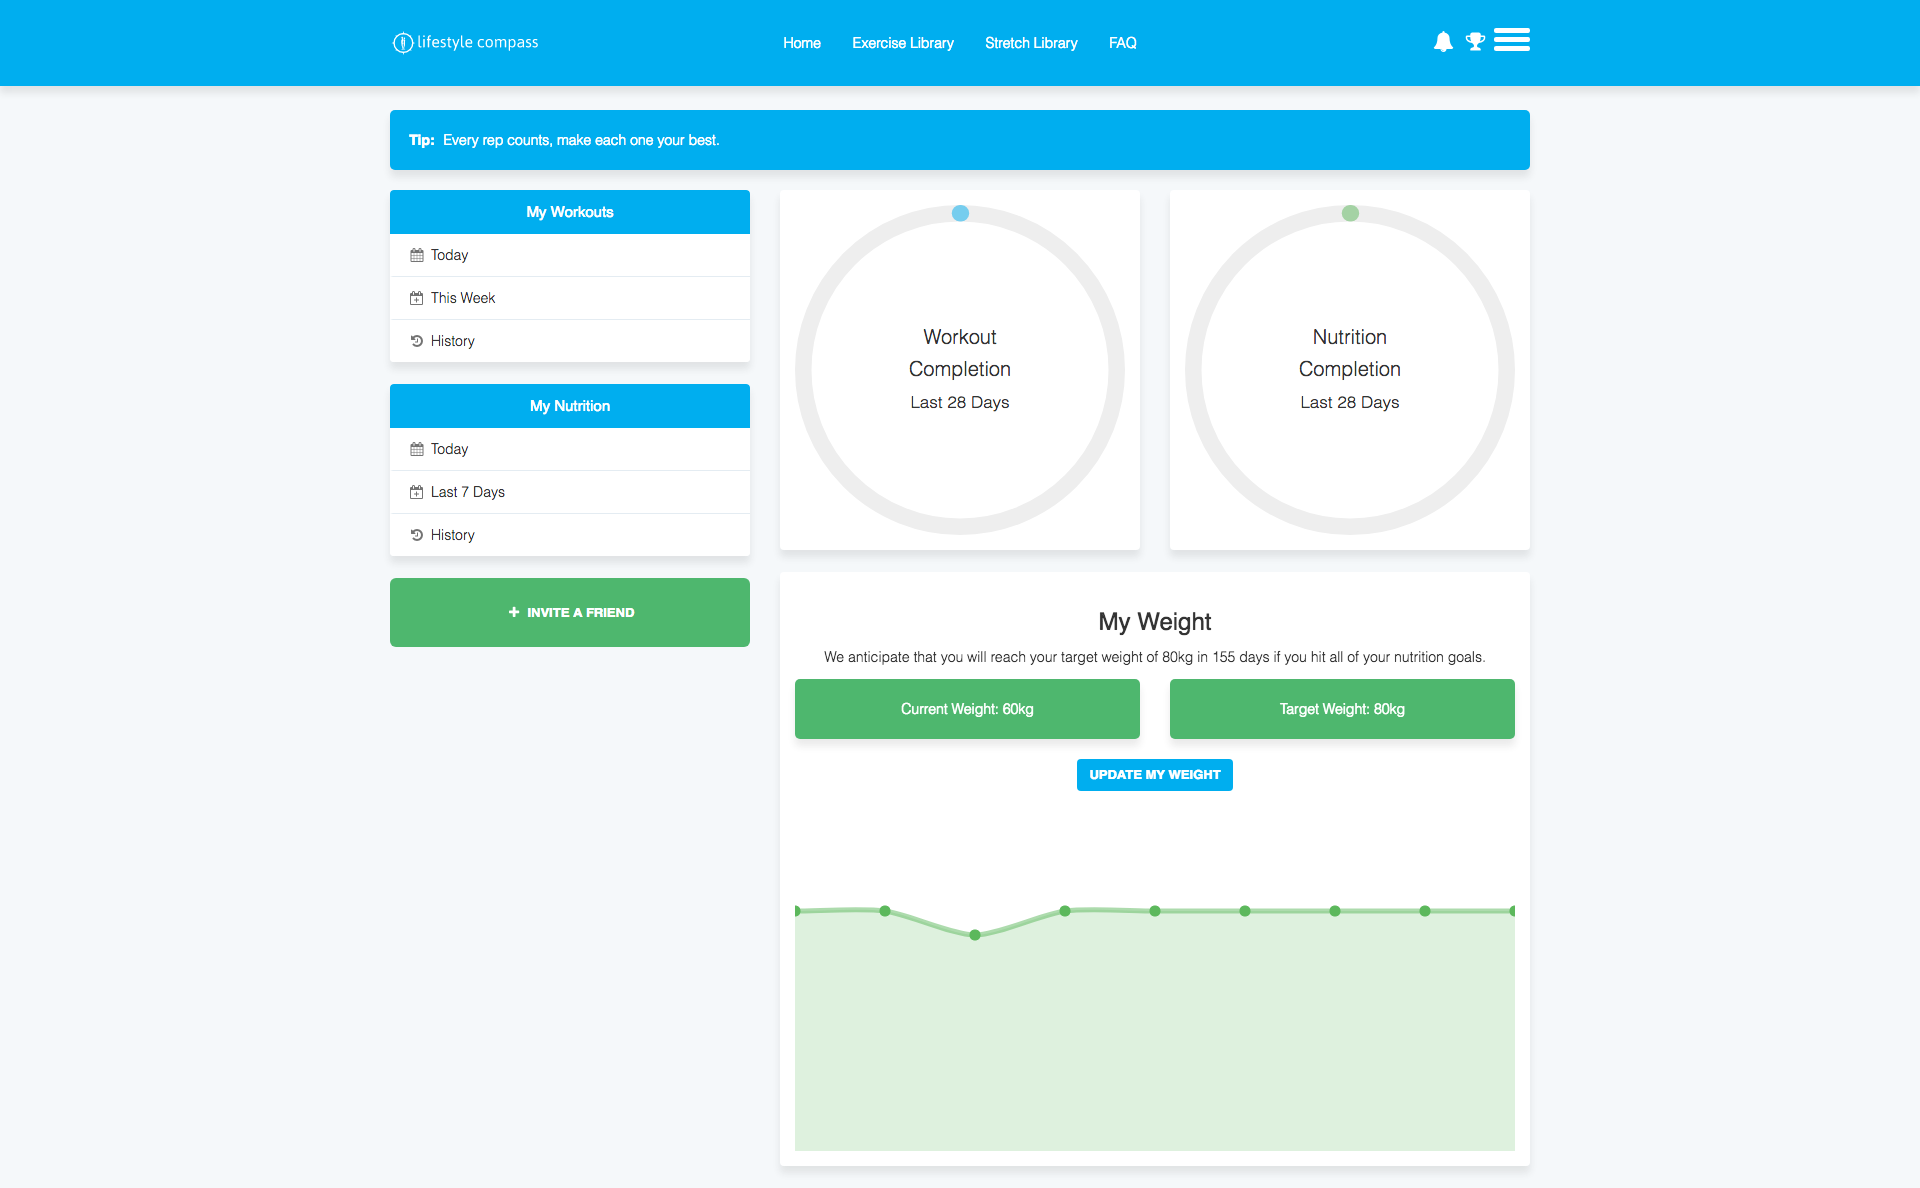Click the lowest weight chart data point

click(x=975, y=935)
